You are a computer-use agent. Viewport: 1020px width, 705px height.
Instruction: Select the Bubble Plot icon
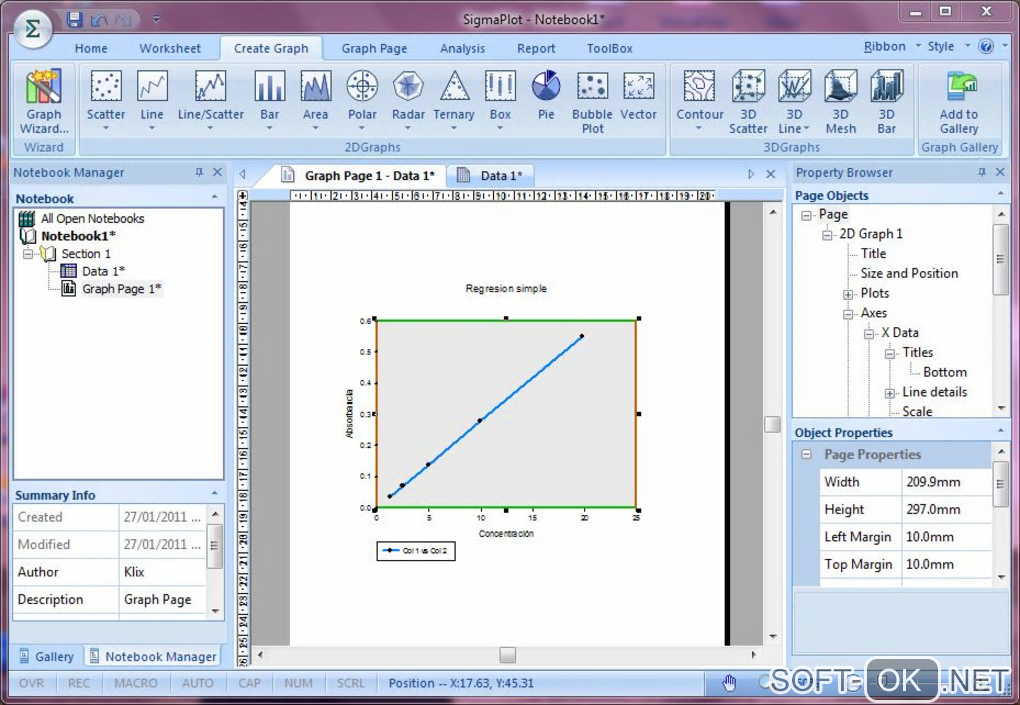(592, 101)
